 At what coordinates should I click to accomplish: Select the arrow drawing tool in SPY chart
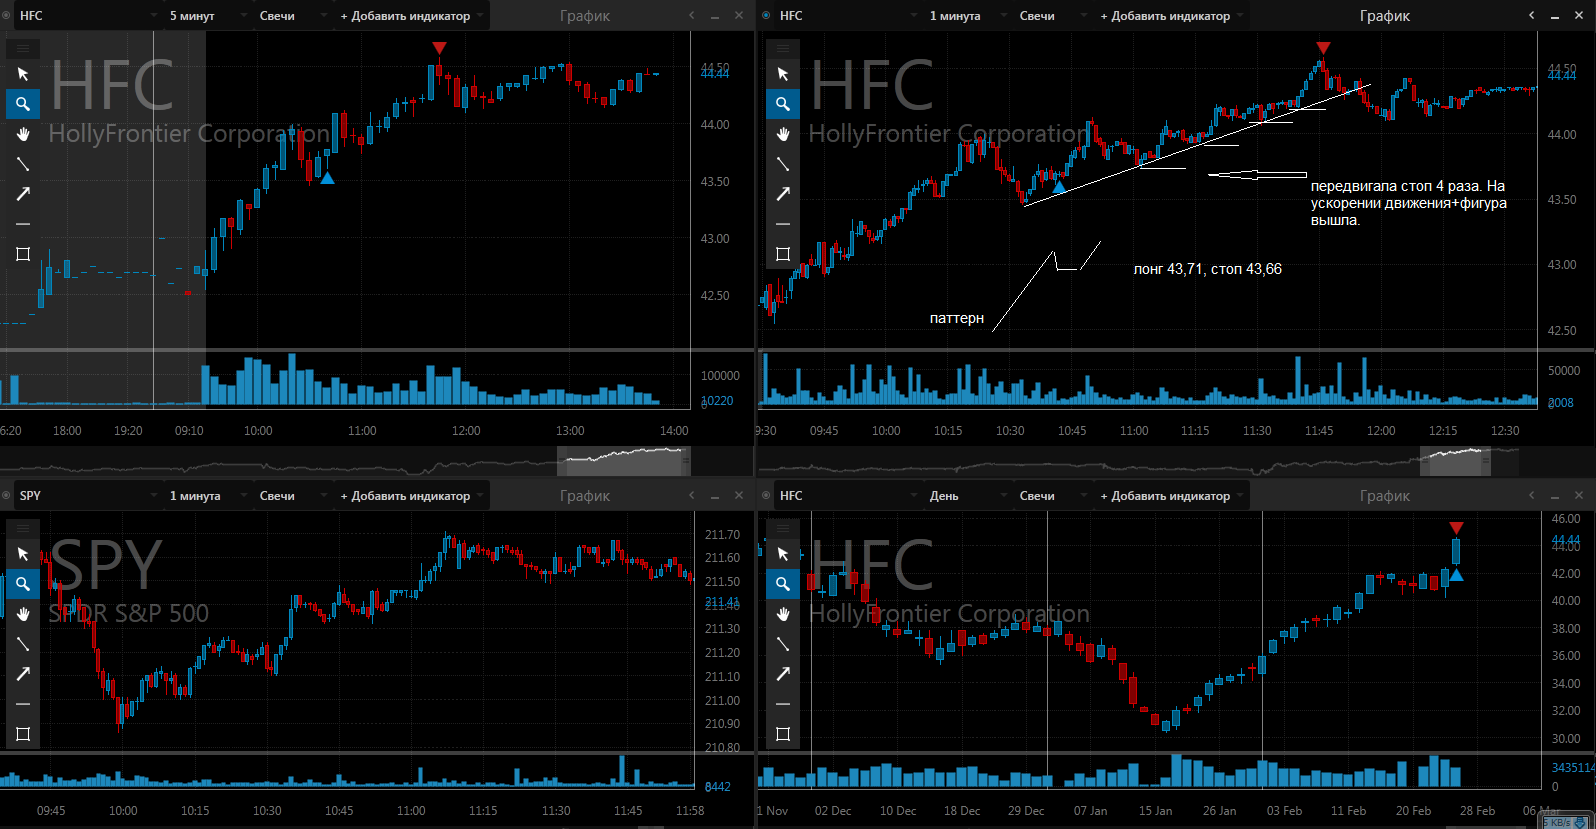coord(23,674)
